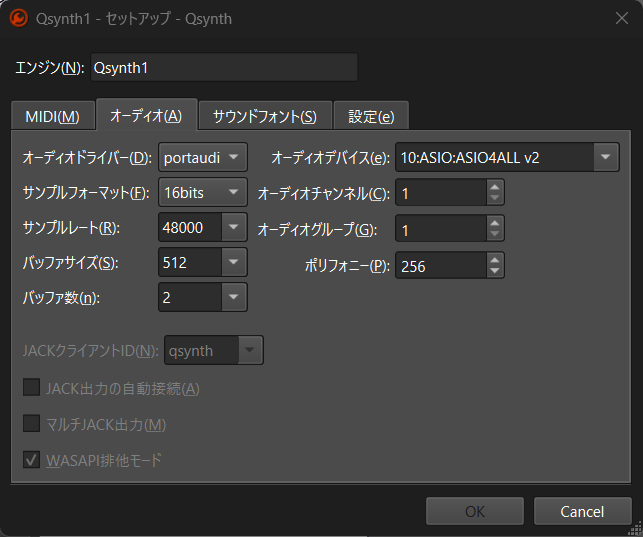Open the JACKクライアントID qsynth dropdown
643x537 pixels.
pyautogui.click(x=213, y=350)
